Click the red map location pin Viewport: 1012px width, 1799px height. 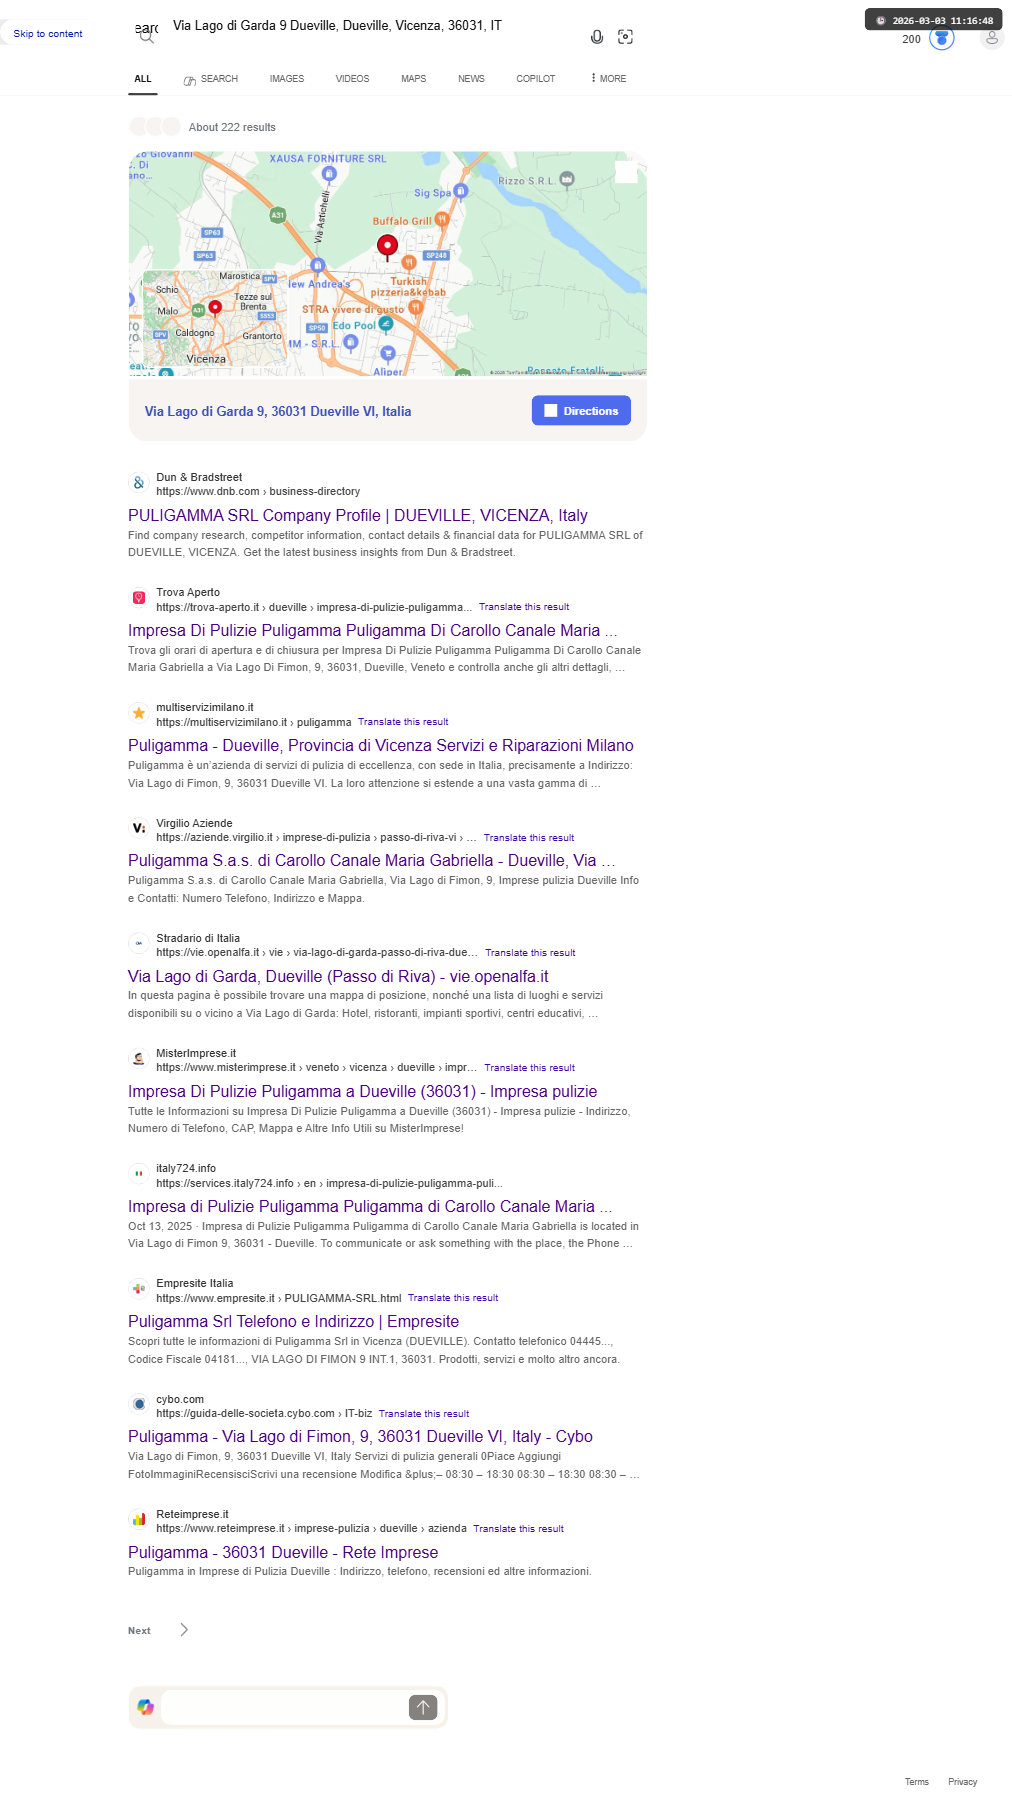click(x=387, y=246)
